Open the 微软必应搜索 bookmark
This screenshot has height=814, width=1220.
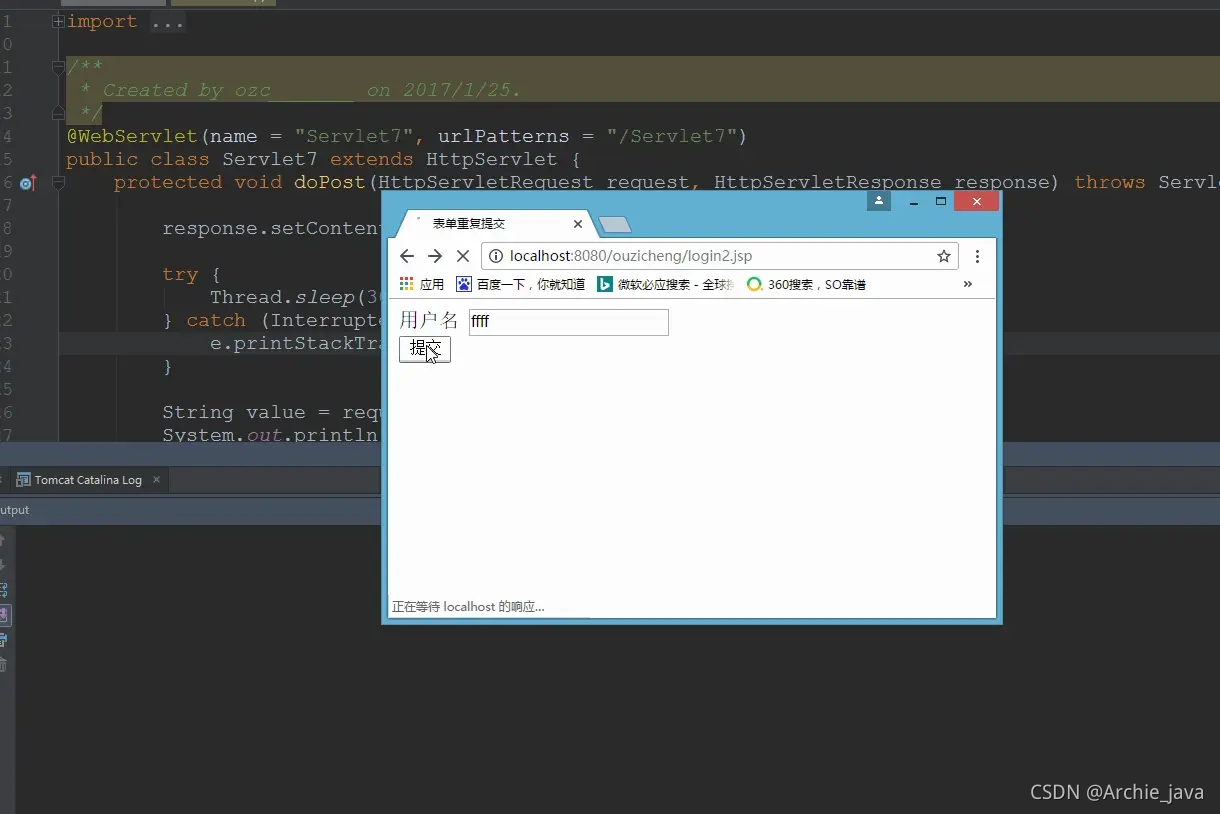pyautogui.click(x=666, y=284)
